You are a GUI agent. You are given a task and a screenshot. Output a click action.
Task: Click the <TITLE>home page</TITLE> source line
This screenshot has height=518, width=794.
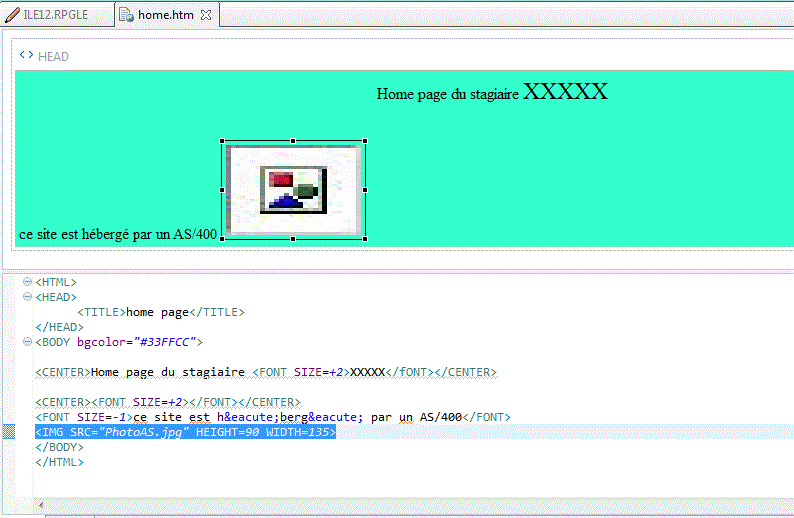click(161, 312)
